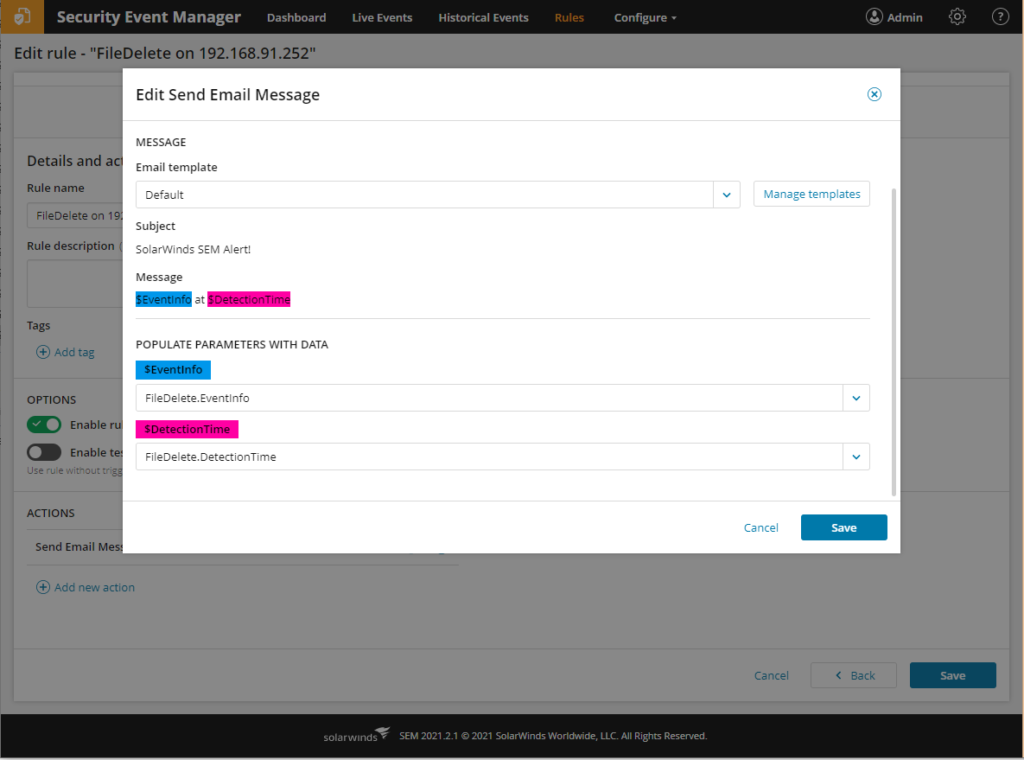The image size is (1024, 760).
Task: Cancel editing the rule on the page
Action: pyautogui.click(x=771, y=675)
